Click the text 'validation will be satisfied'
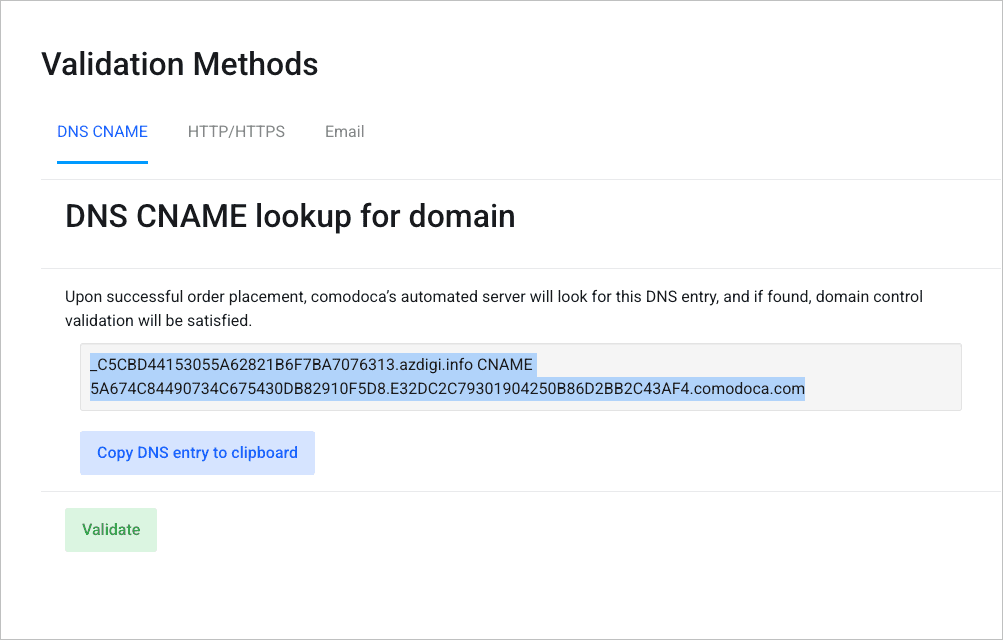 point(159,321)
